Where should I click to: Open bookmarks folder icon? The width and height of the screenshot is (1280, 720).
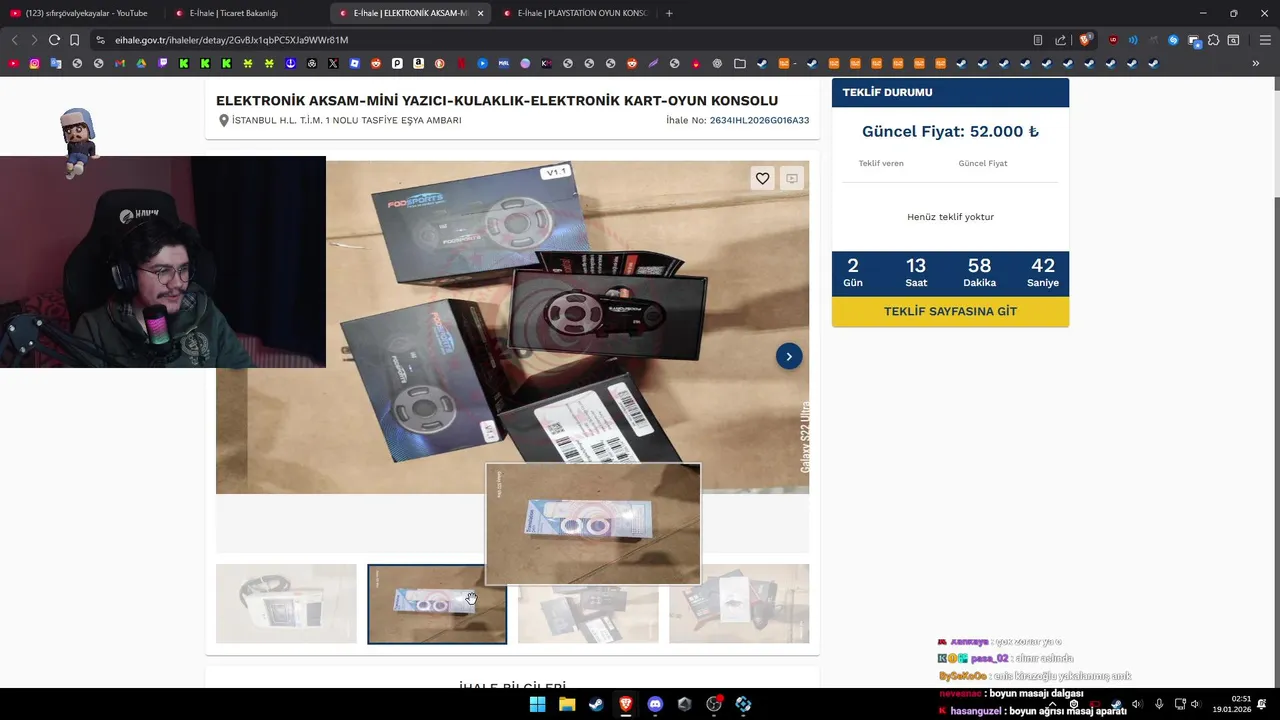click(740, 63)
